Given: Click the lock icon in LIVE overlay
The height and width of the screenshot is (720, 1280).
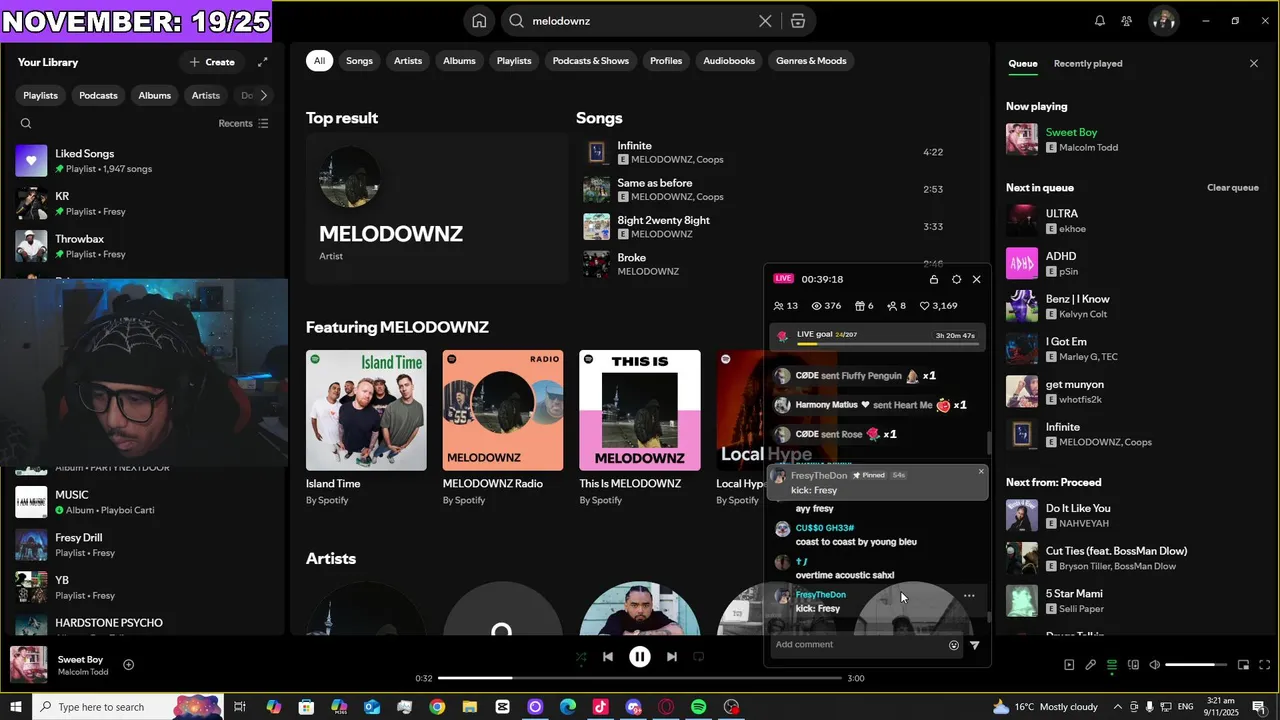Looking at the screenshot, I should pos(934,279).
